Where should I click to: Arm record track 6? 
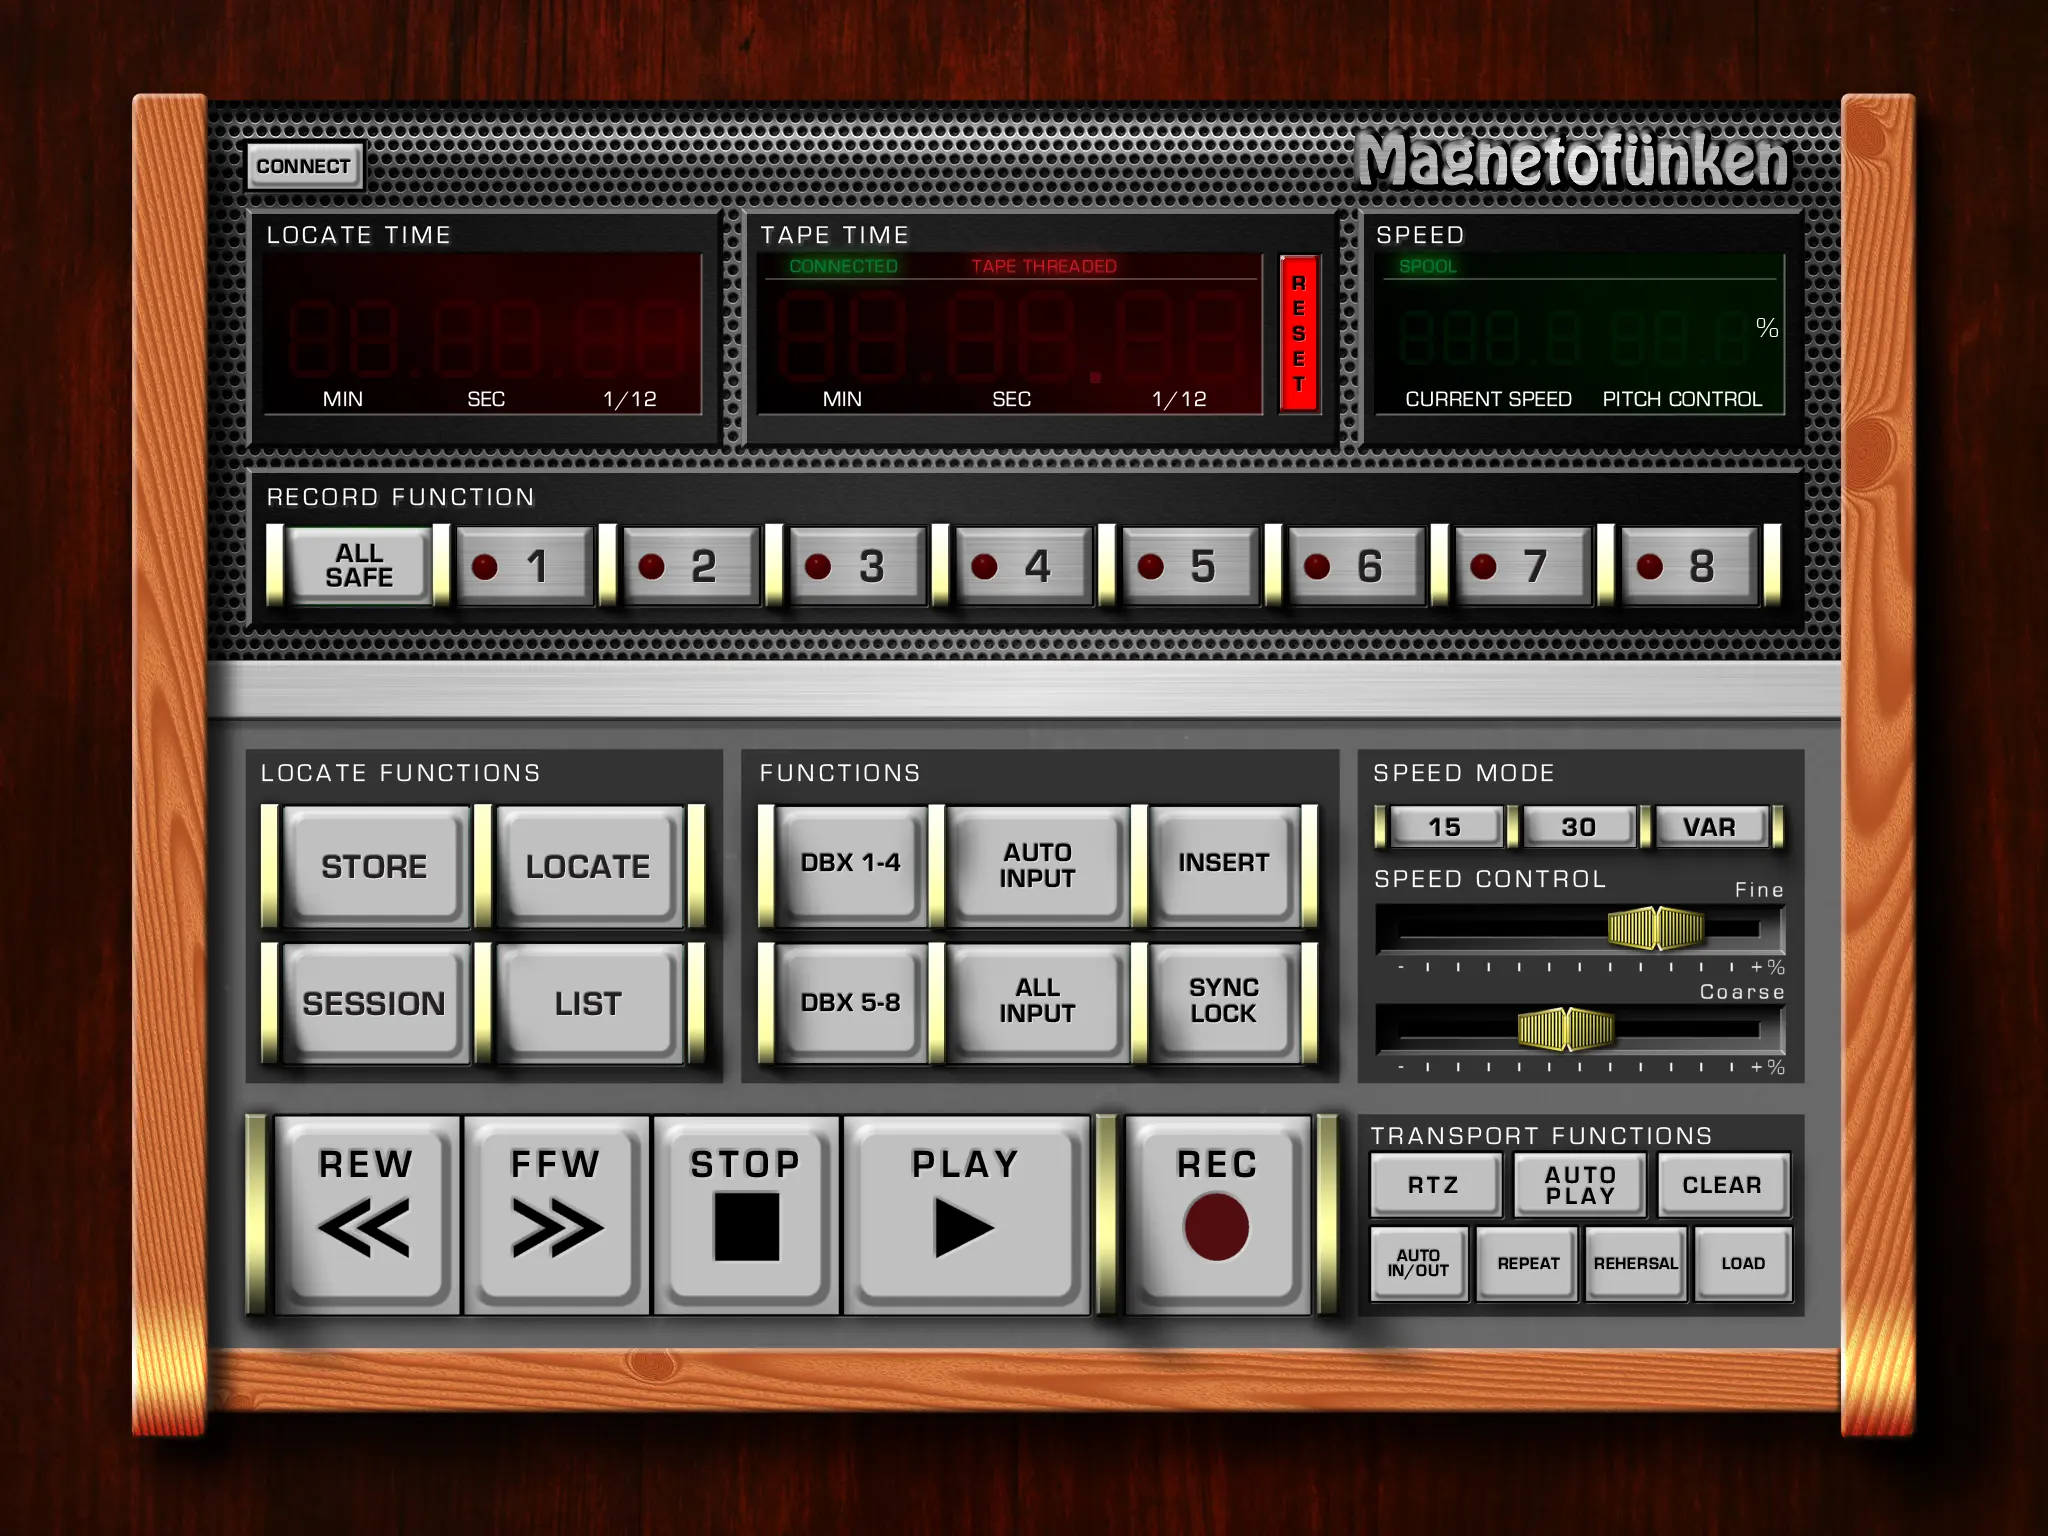click(x=1356, y=566)
